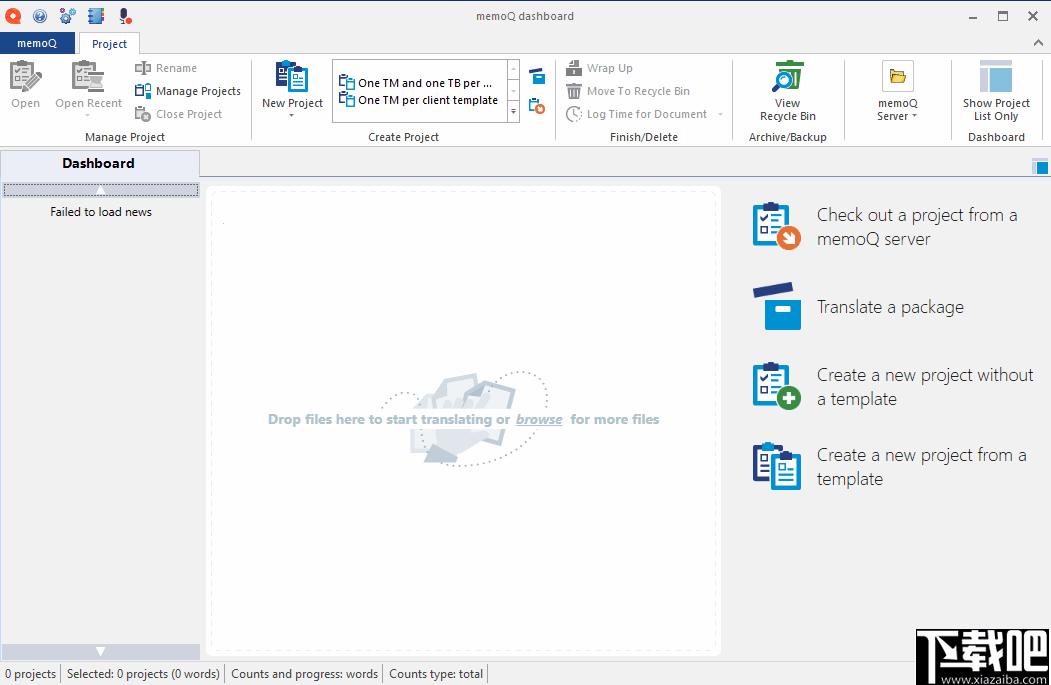
Task: Click Log Time for Document
Action: (637, 114)
